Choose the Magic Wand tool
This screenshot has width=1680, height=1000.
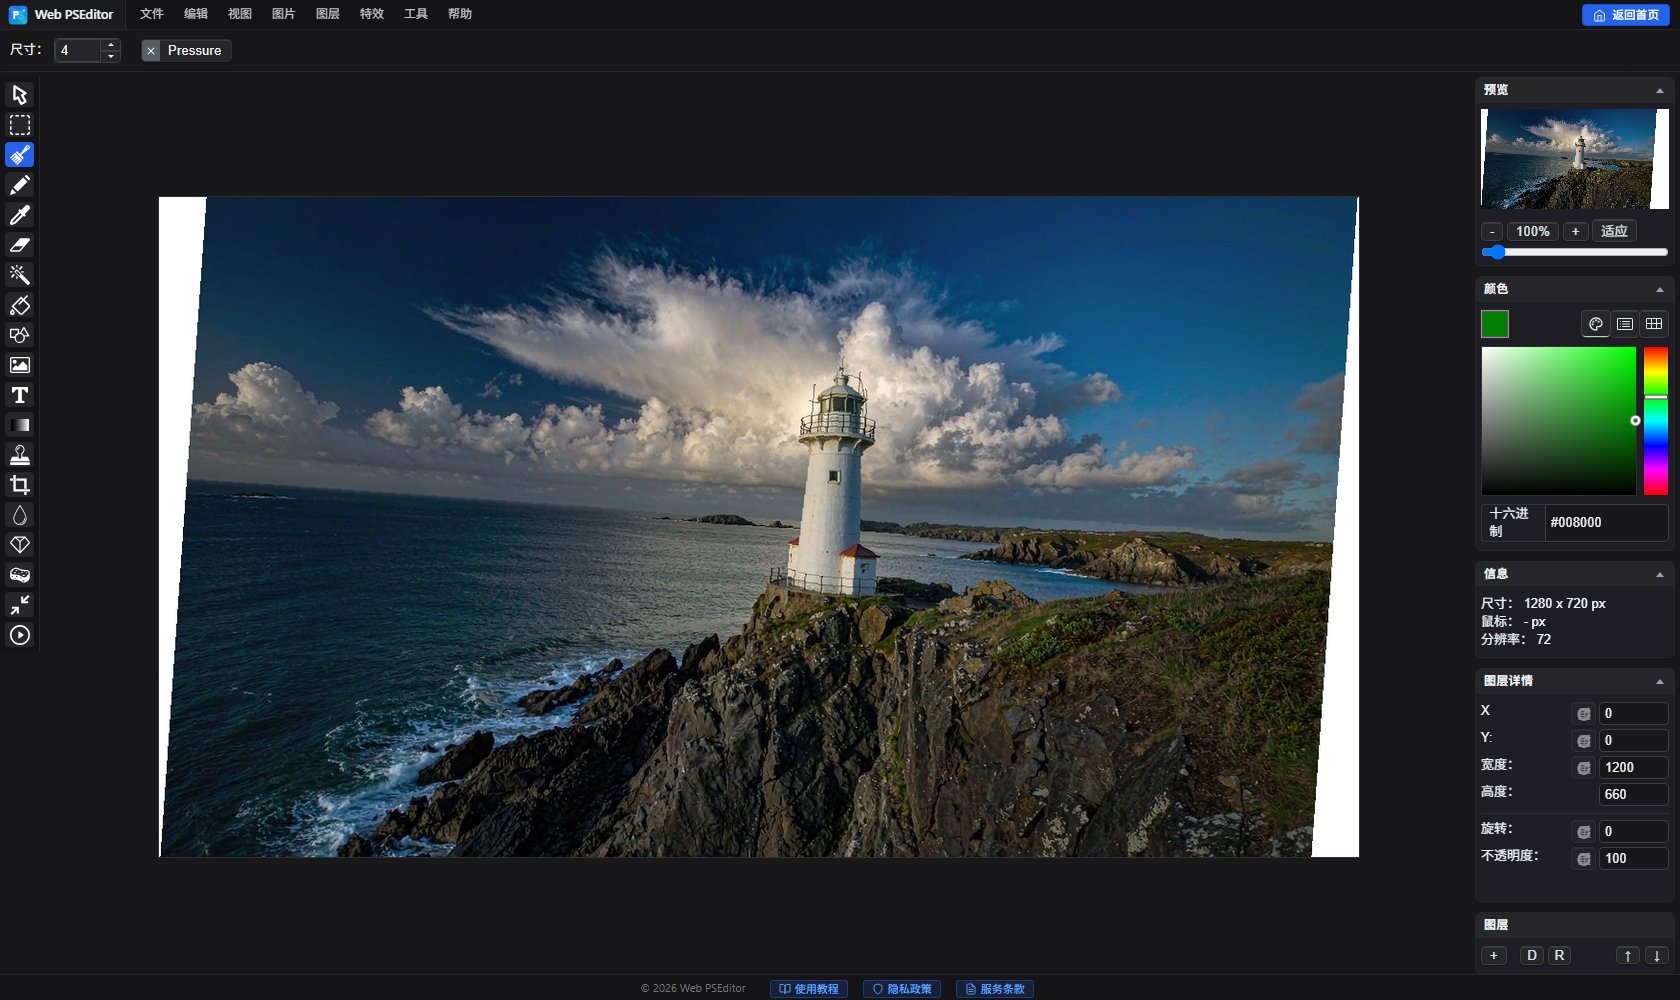[x=20, y=275]
